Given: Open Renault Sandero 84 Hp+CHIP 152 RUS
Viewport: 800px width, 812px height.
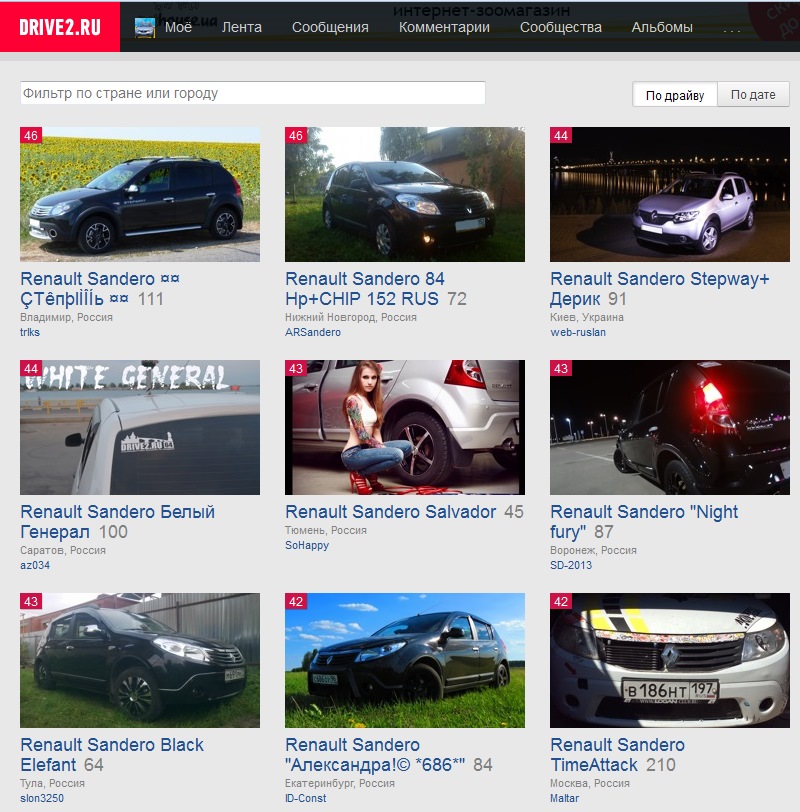Looking at the screenshot, I should point(365,288).
